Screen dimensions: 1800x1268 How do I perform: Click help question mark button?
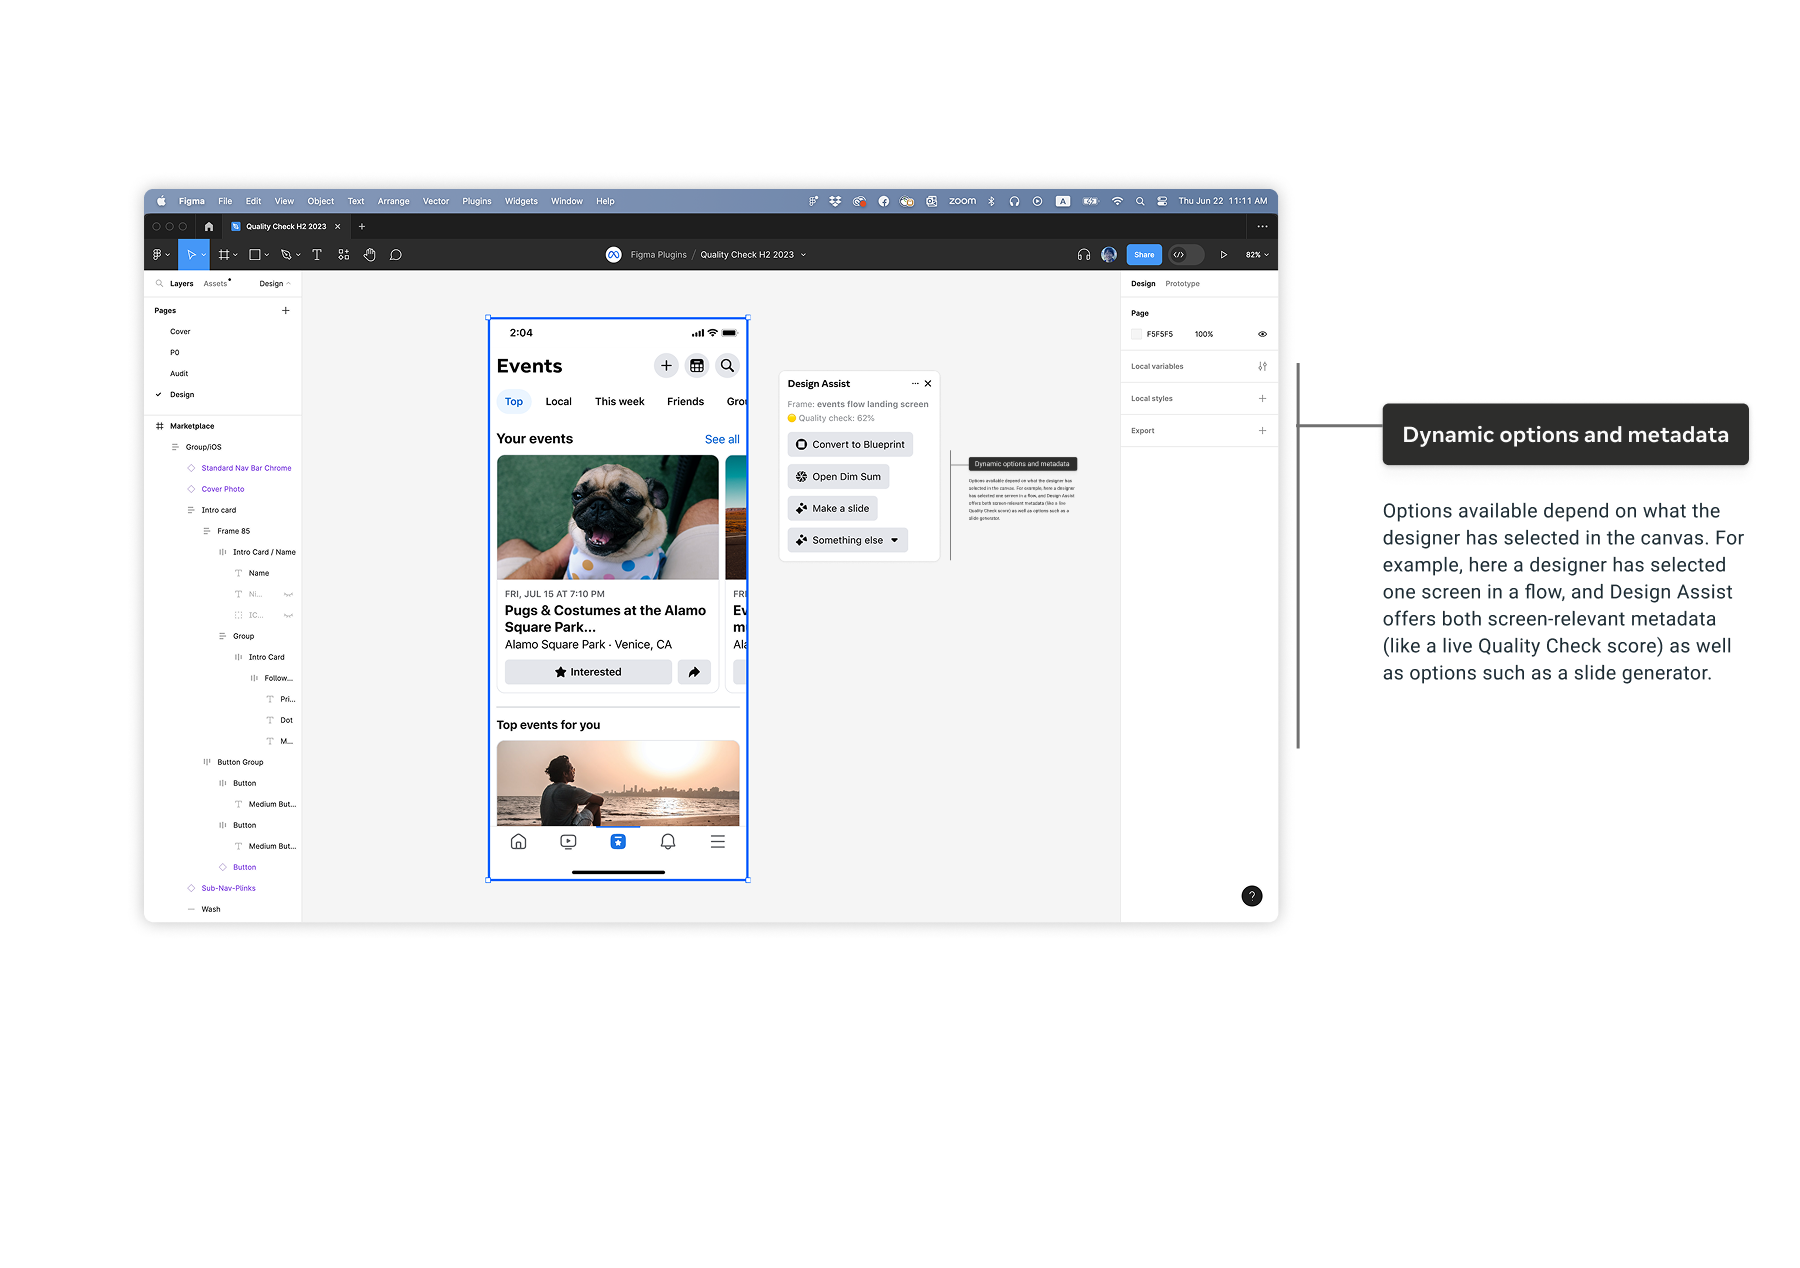(1251, 896)
